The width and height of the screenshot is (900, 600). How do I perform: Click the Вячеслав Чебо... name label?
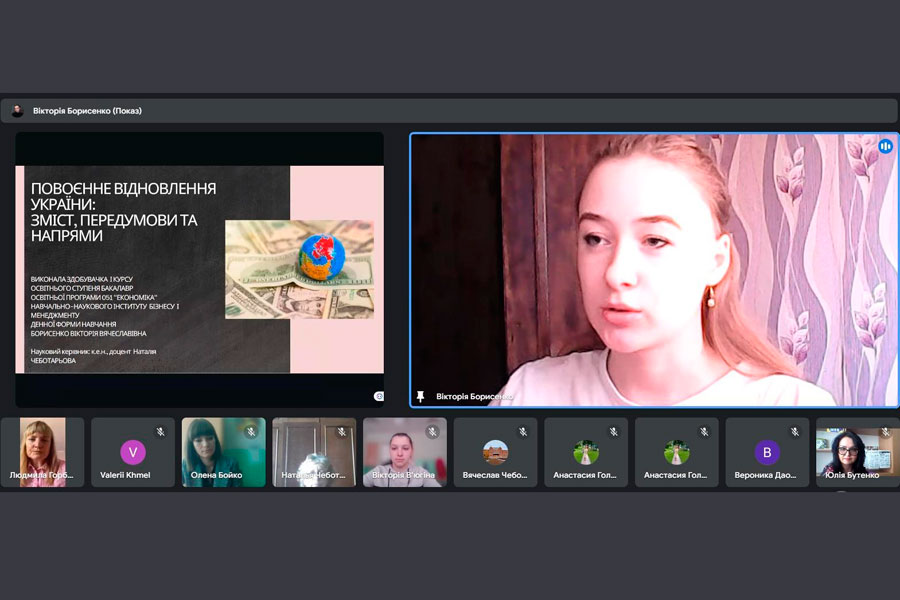(495, 475)
